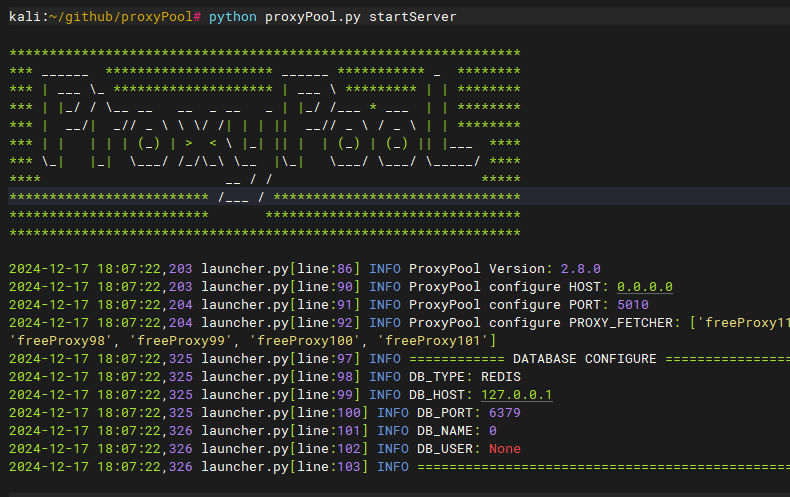Click the 'freeProxy99' list entry
The width and height of the screenshot is (790, 497).
pyautogui.click(x=181, y=341)
